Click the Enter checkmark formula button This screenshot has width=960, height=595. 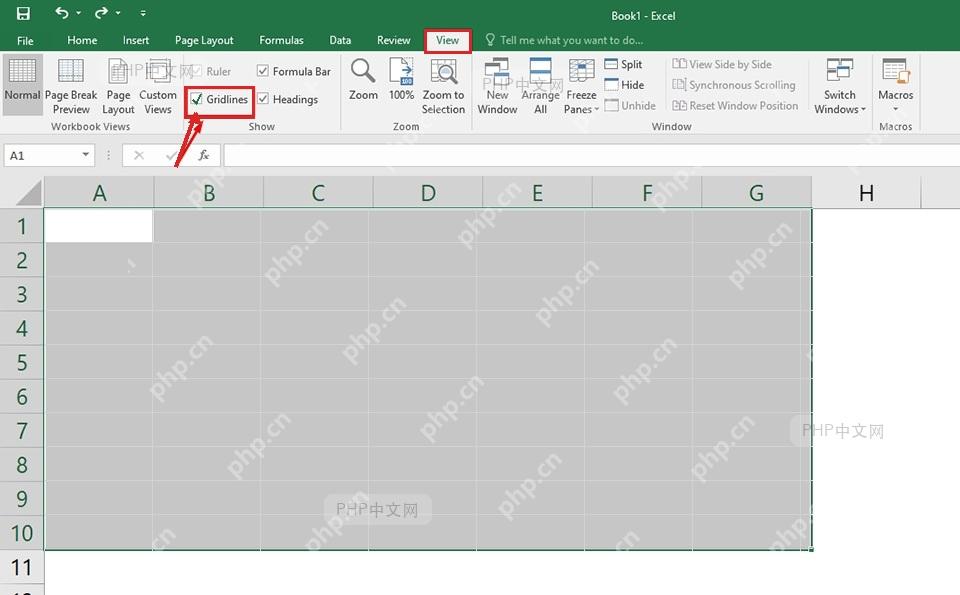click(171, 155)
